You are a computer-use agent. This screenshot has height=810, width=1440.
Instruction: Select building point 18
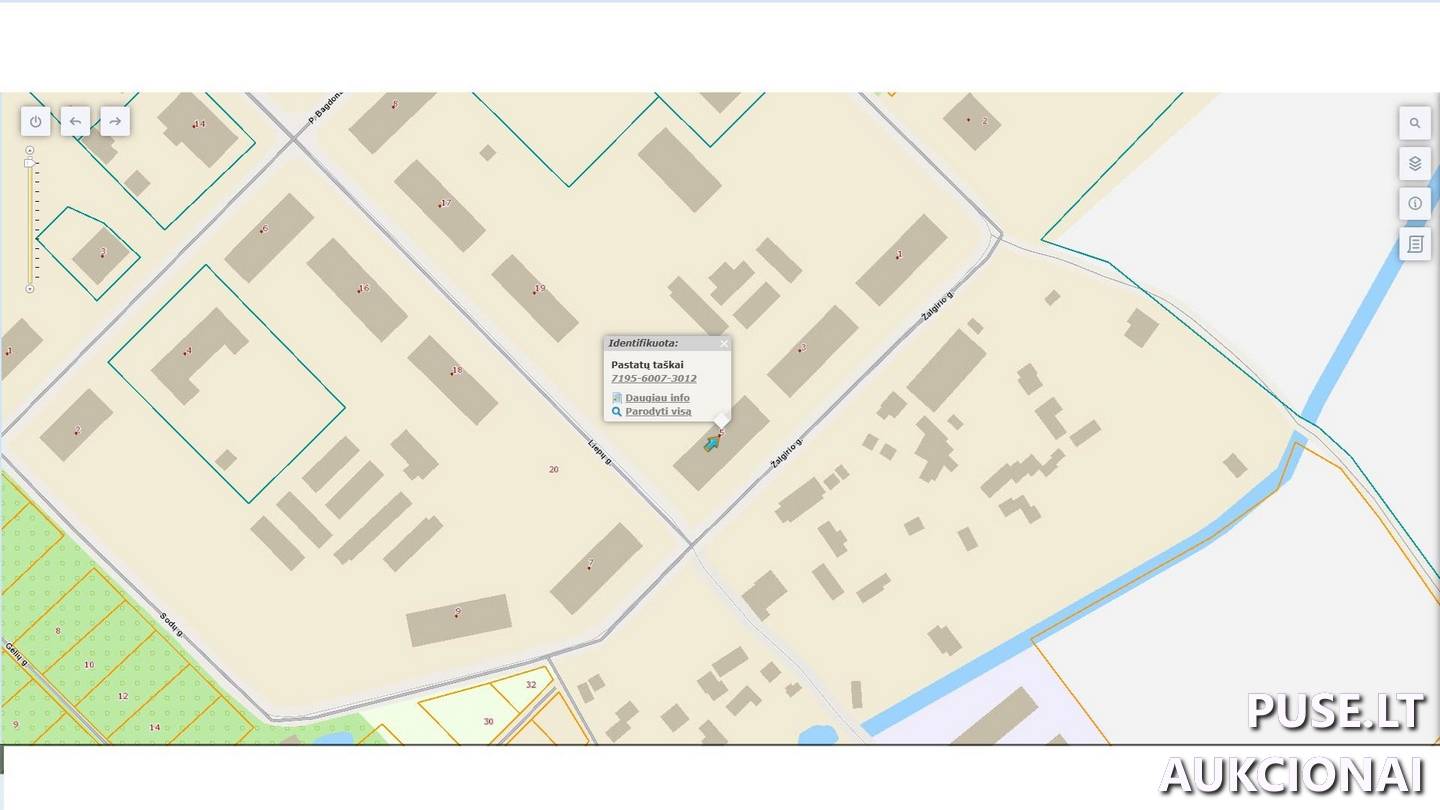456,371
